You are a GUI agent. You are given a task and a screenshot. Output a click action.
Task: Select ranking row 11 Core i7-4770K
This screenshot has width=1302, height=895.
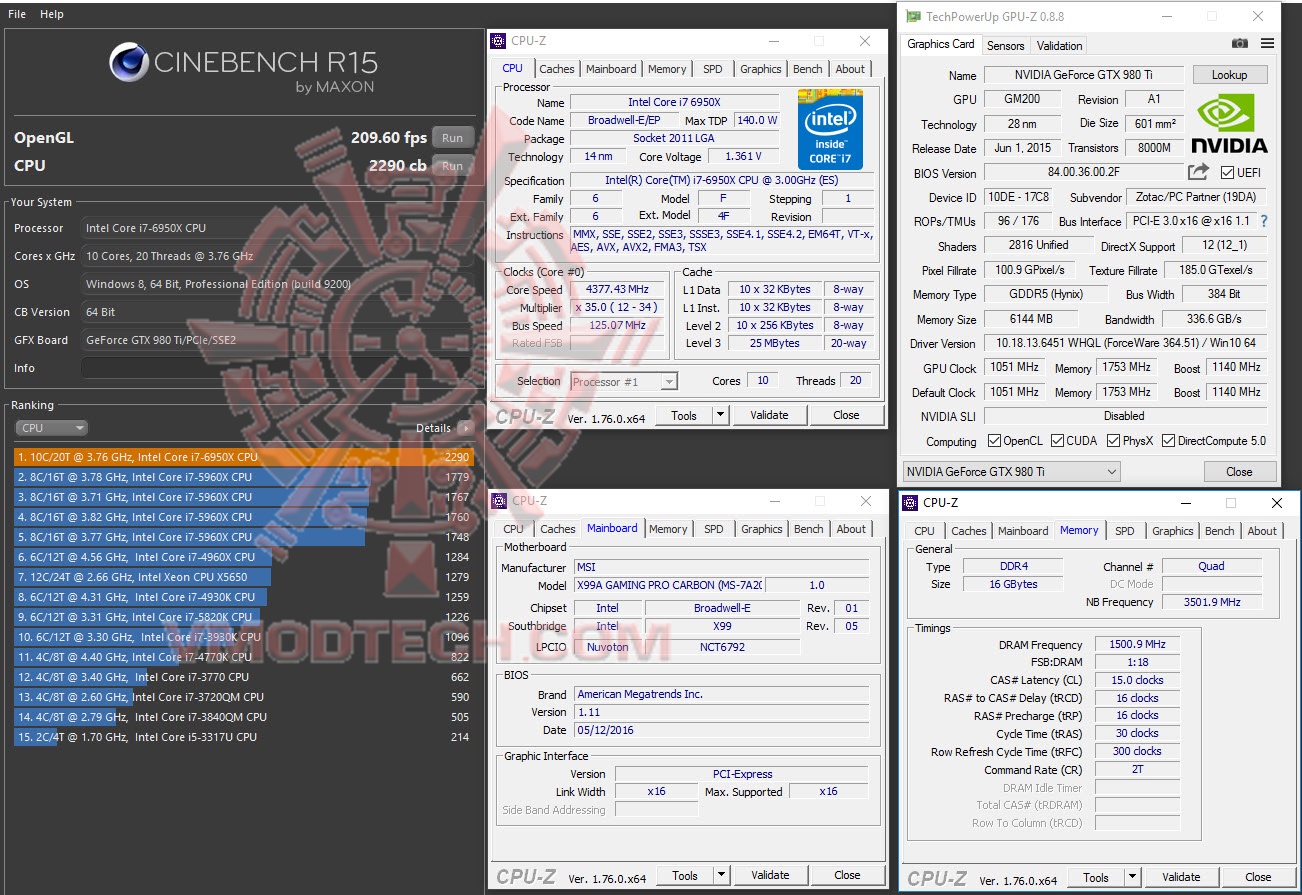pyautogui.click(x=244, y=657)
